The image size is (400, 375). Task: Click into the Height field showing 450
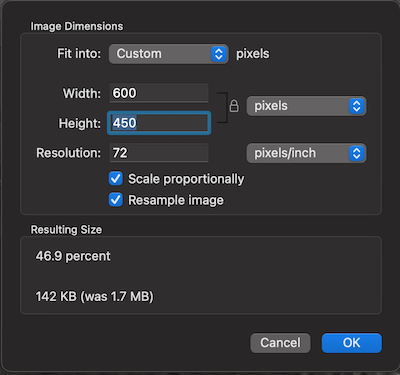click(159, 123)
